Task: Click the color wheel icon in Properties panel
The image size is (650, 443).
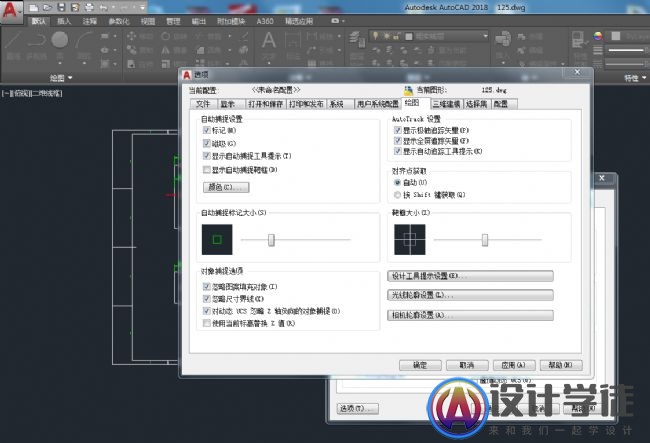Action: coord(597,36)
